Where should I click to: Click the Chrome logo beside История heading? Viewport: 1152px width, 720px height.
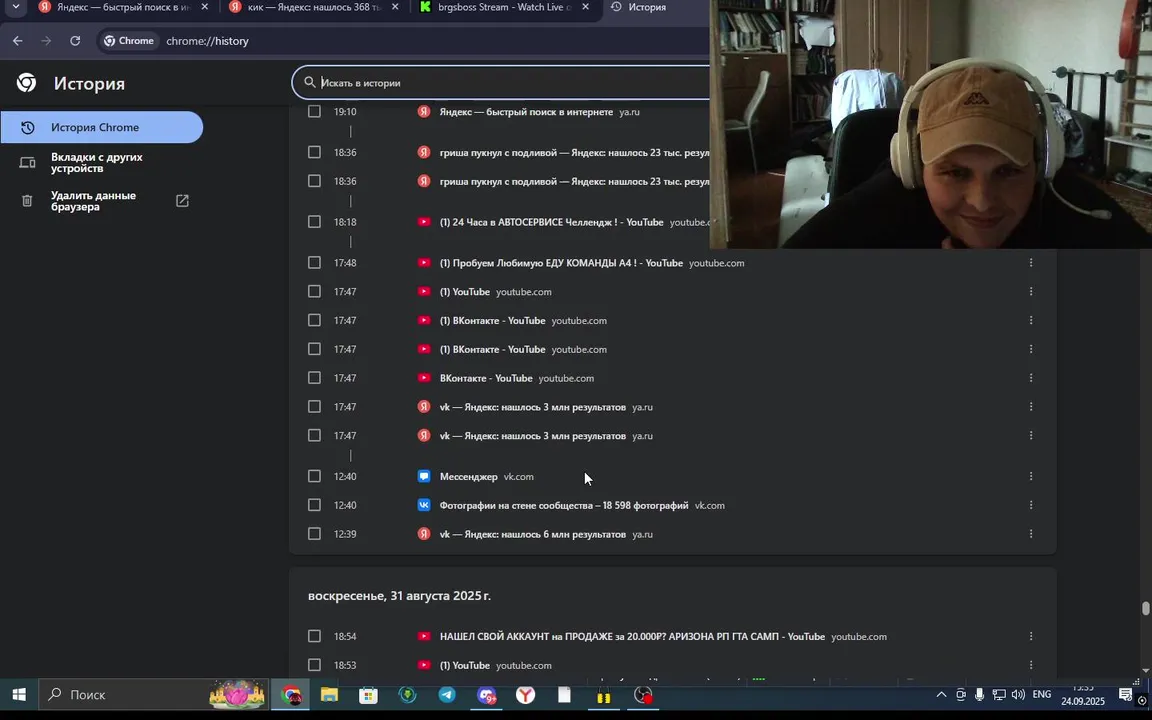26,83
